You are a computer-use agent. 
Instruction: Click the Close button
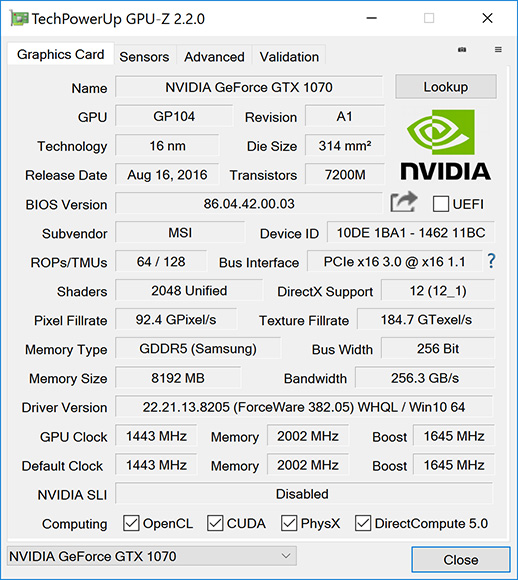[461, 560]
